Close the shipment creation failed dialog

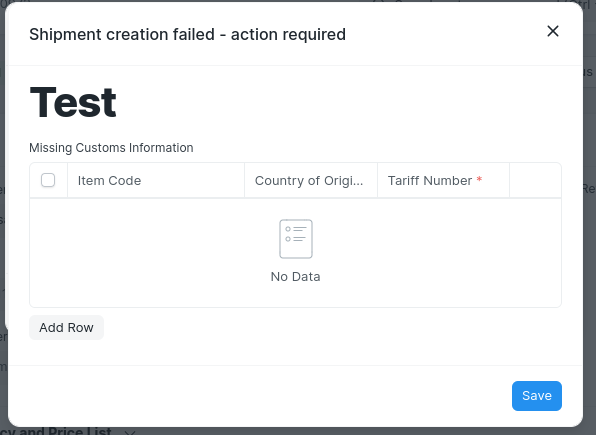tap(553, 31)
